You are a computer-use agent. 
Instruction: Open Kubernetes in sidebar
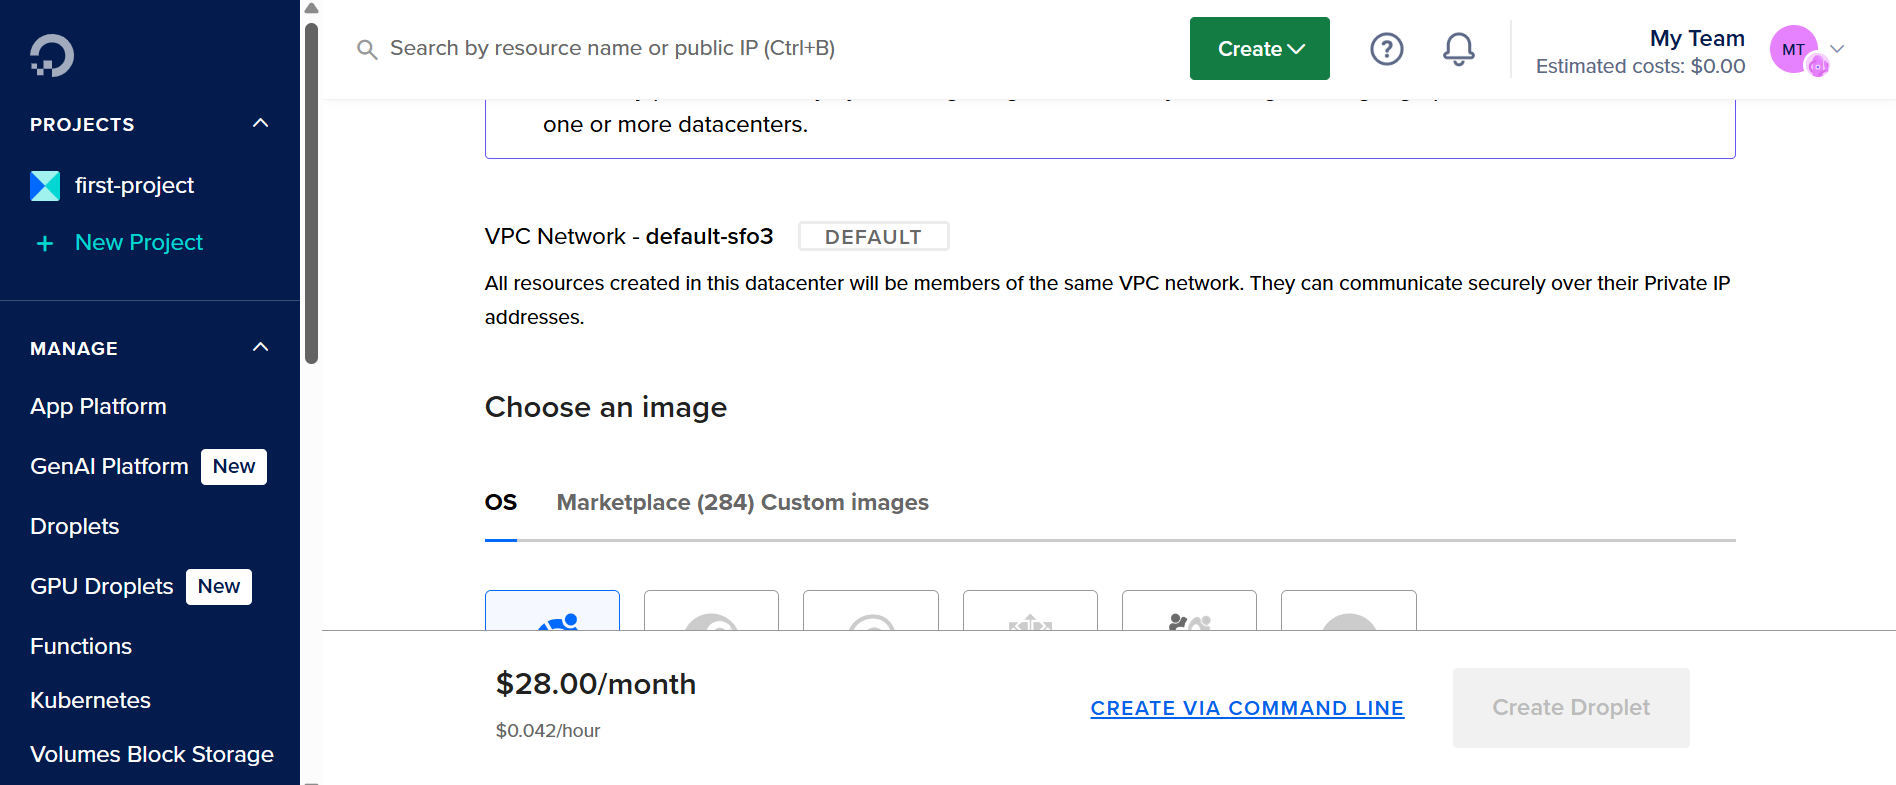90,700
